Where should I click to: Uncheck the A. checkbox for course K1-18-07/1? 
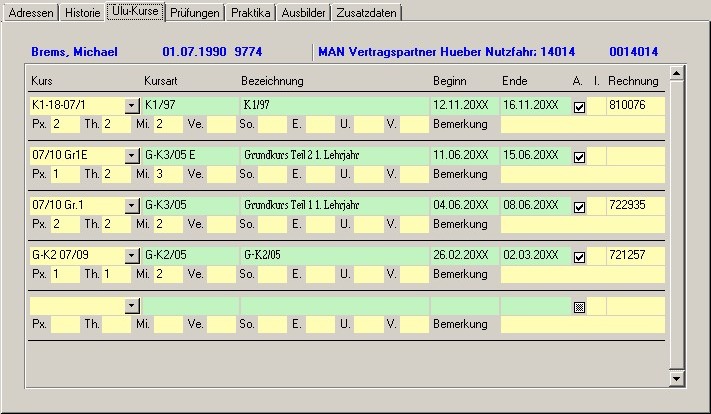pyautogui.click(x=579, y=107)
